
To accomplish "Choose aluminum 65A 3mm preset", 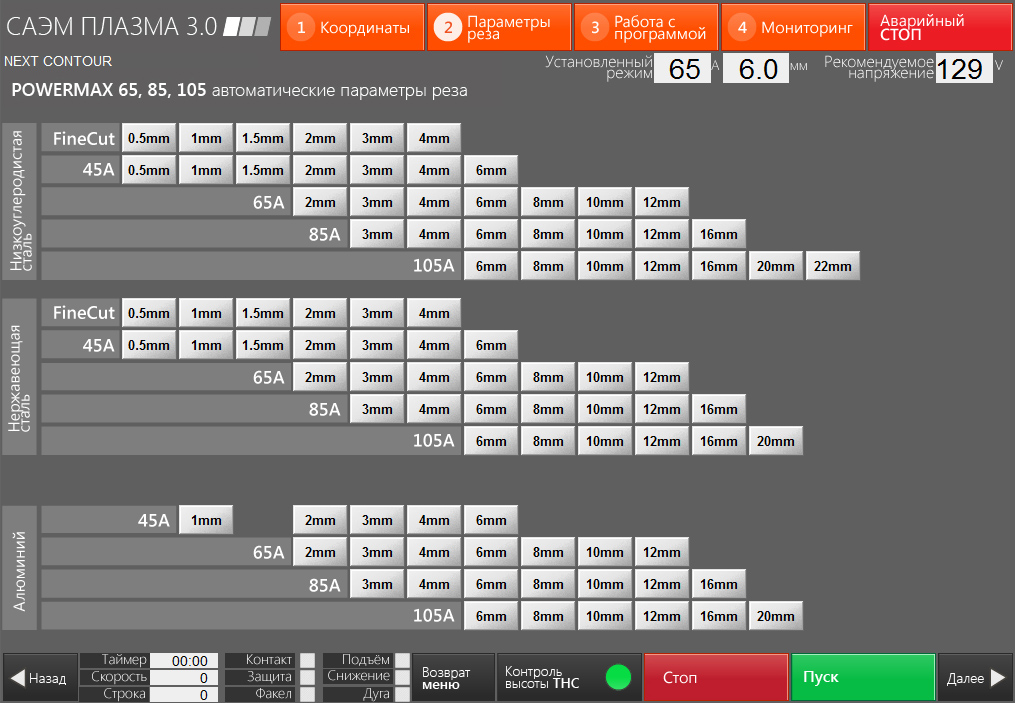I will (377, 552).
